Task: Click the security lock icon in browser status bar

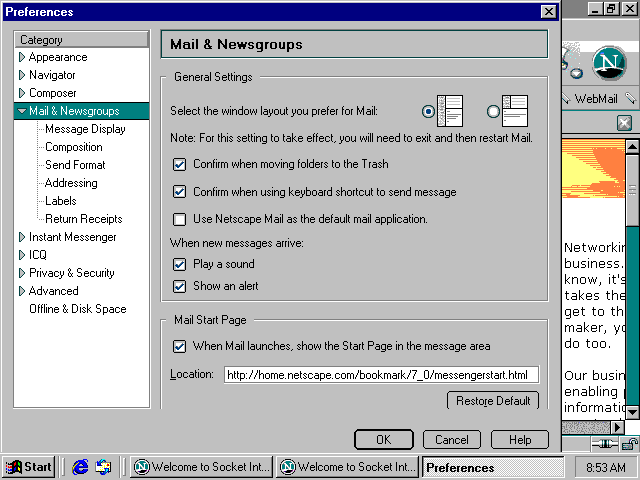Action: pos(629,444)
